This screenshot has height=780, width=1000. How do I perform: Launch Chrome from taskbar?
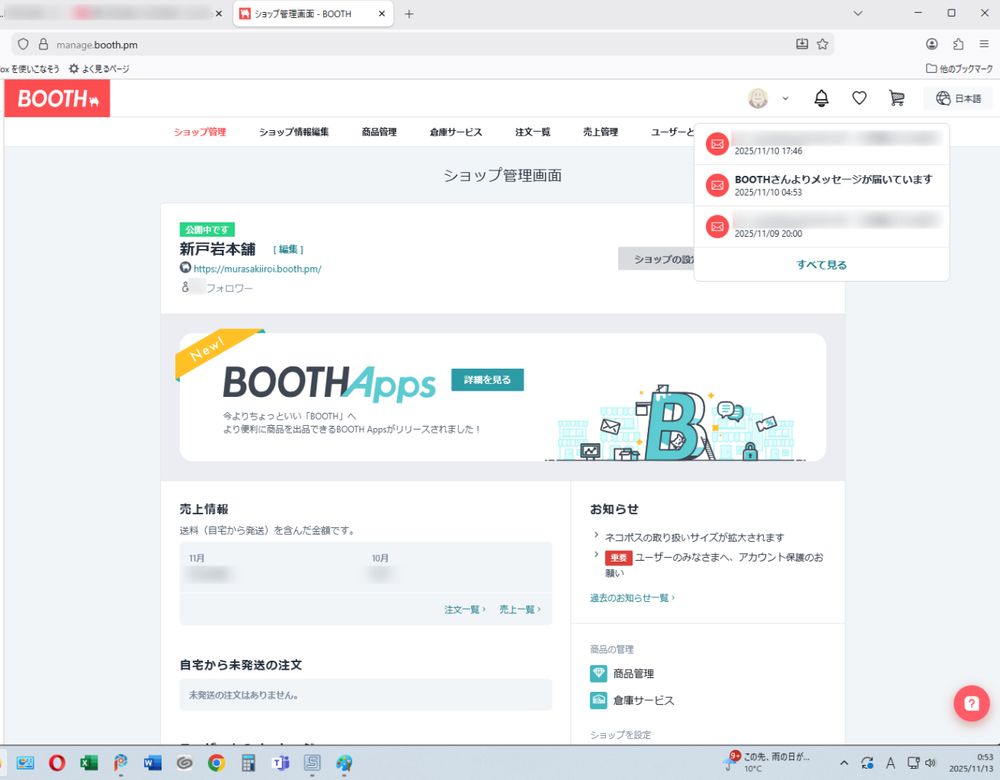click(x=216, y=763)
